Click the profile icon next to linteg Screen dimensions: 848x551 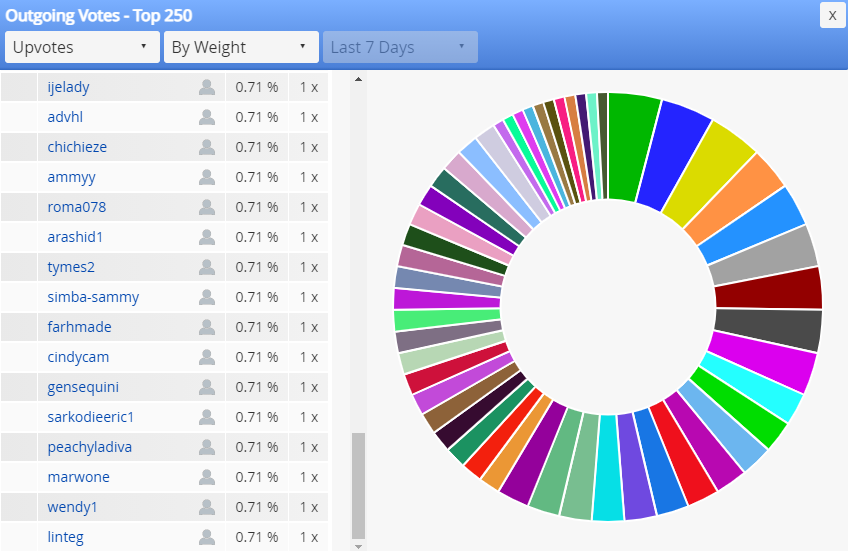pyautogui.click(x=207, y=537)
